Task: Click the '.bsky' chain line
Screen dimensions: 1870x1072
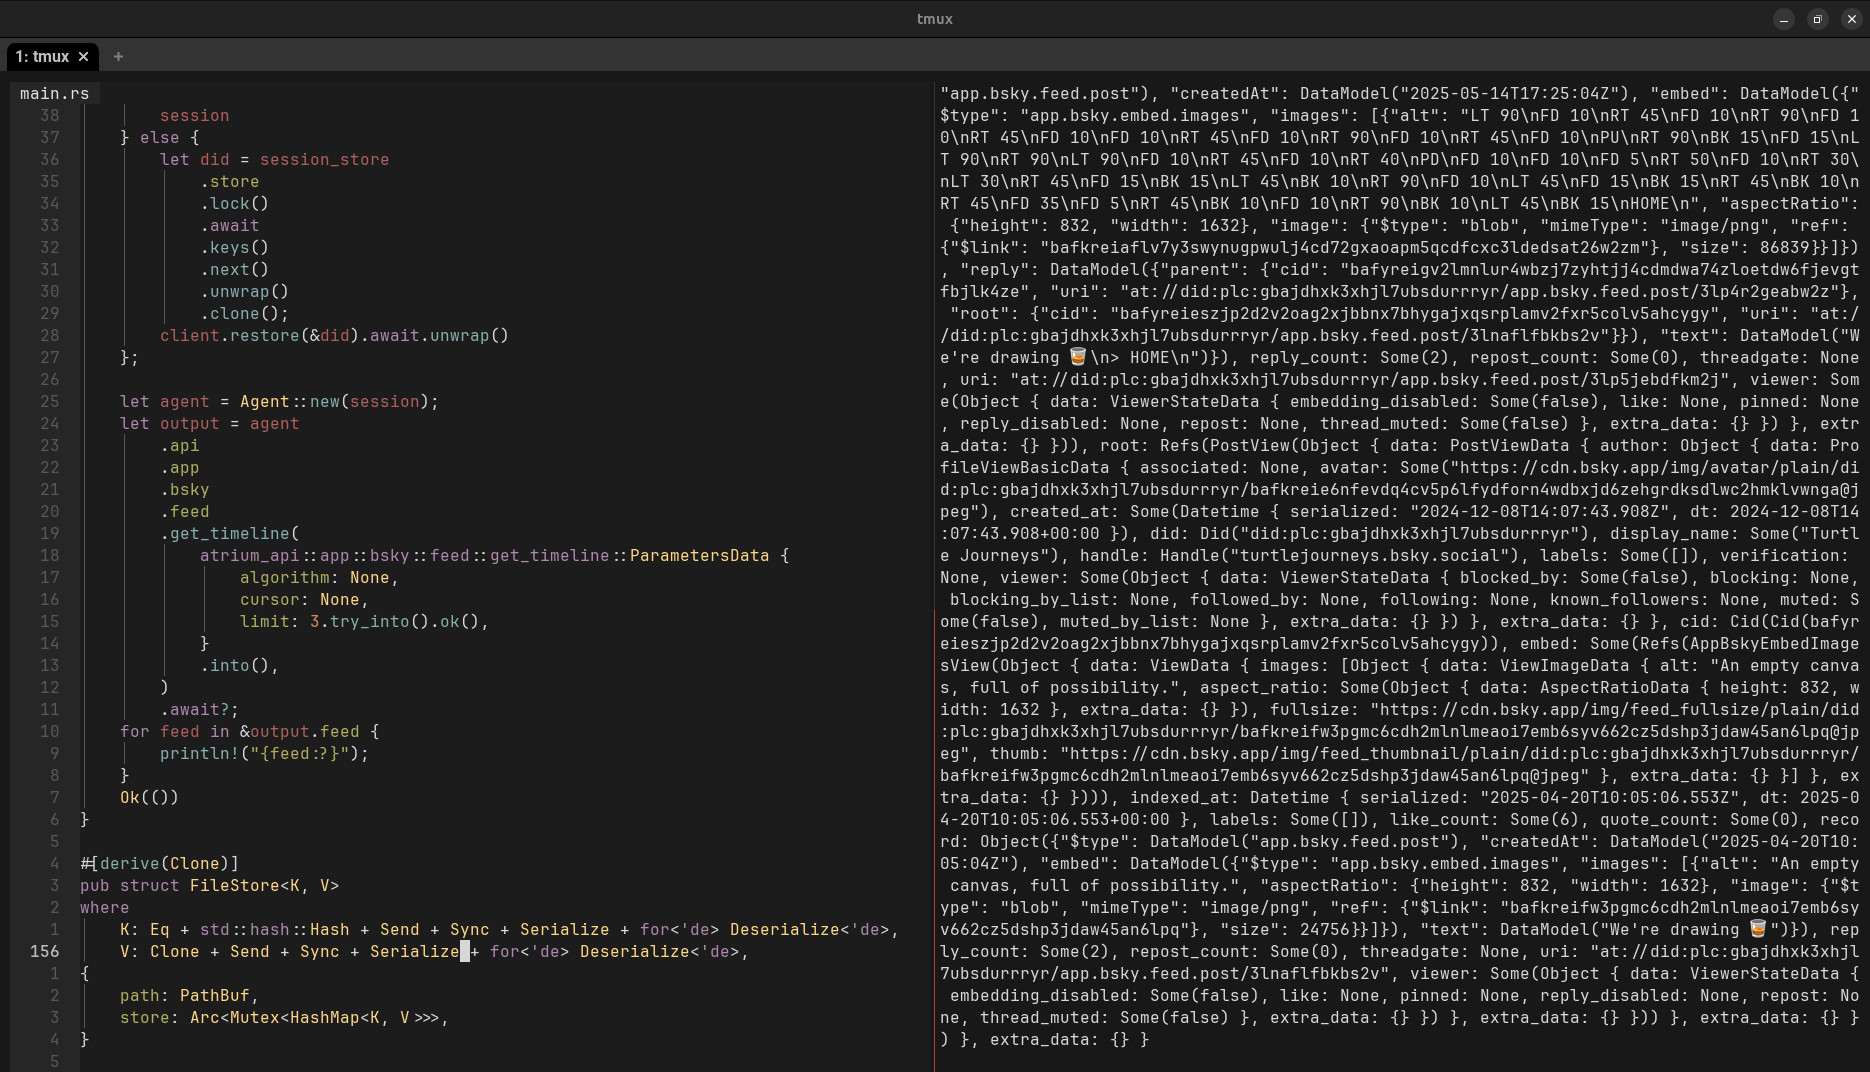Action: (x=184, y=489)
